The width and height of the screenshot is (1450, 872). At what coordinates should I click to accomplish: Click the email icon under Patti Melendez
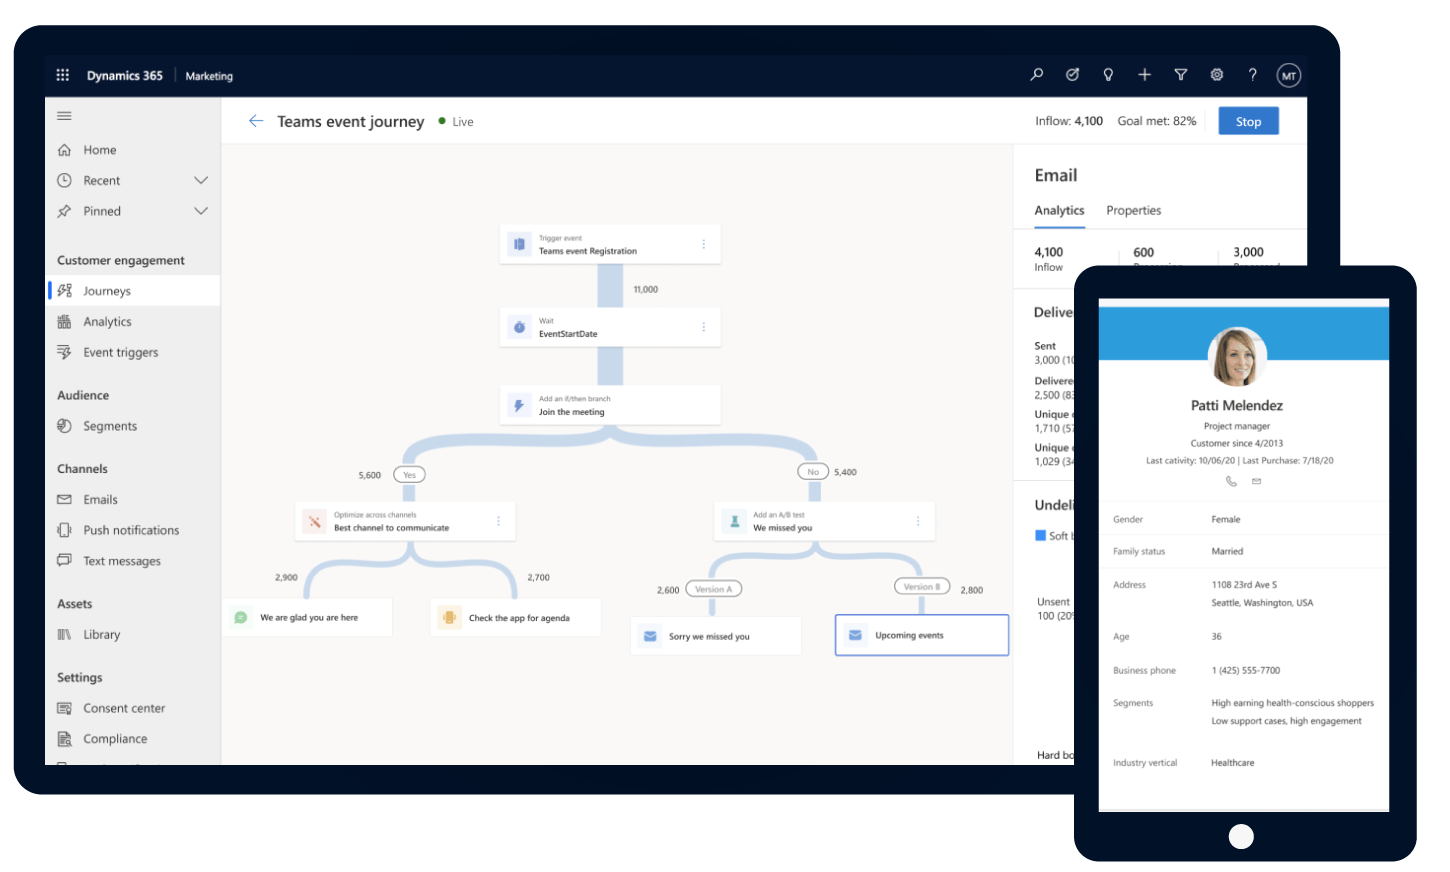1256,481
